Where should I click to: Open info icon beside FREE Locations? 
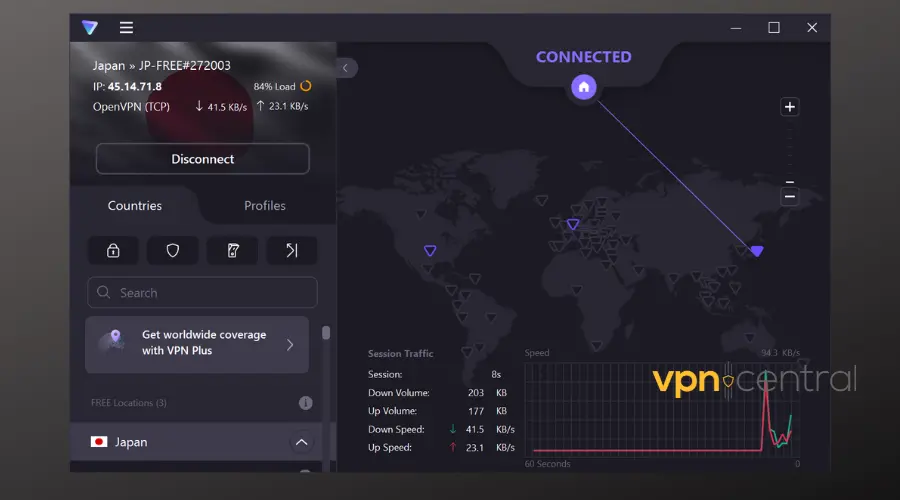(306, 403)
